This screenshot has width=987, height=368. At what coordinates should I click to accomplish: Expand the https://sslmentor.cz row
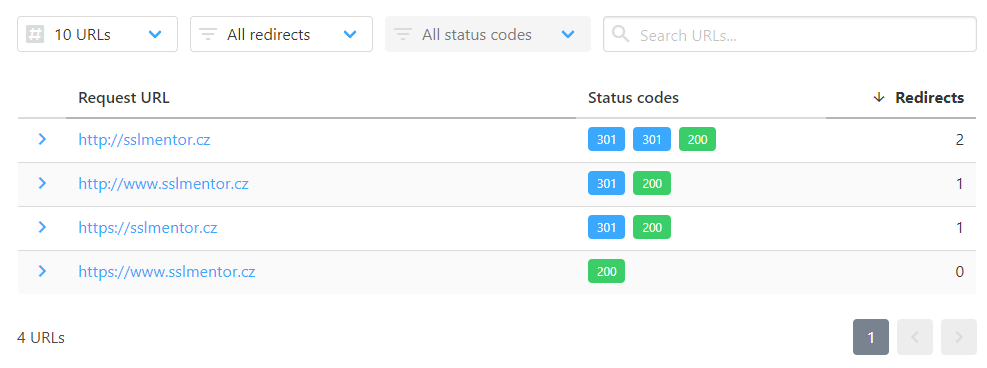[x=42, y=228]
